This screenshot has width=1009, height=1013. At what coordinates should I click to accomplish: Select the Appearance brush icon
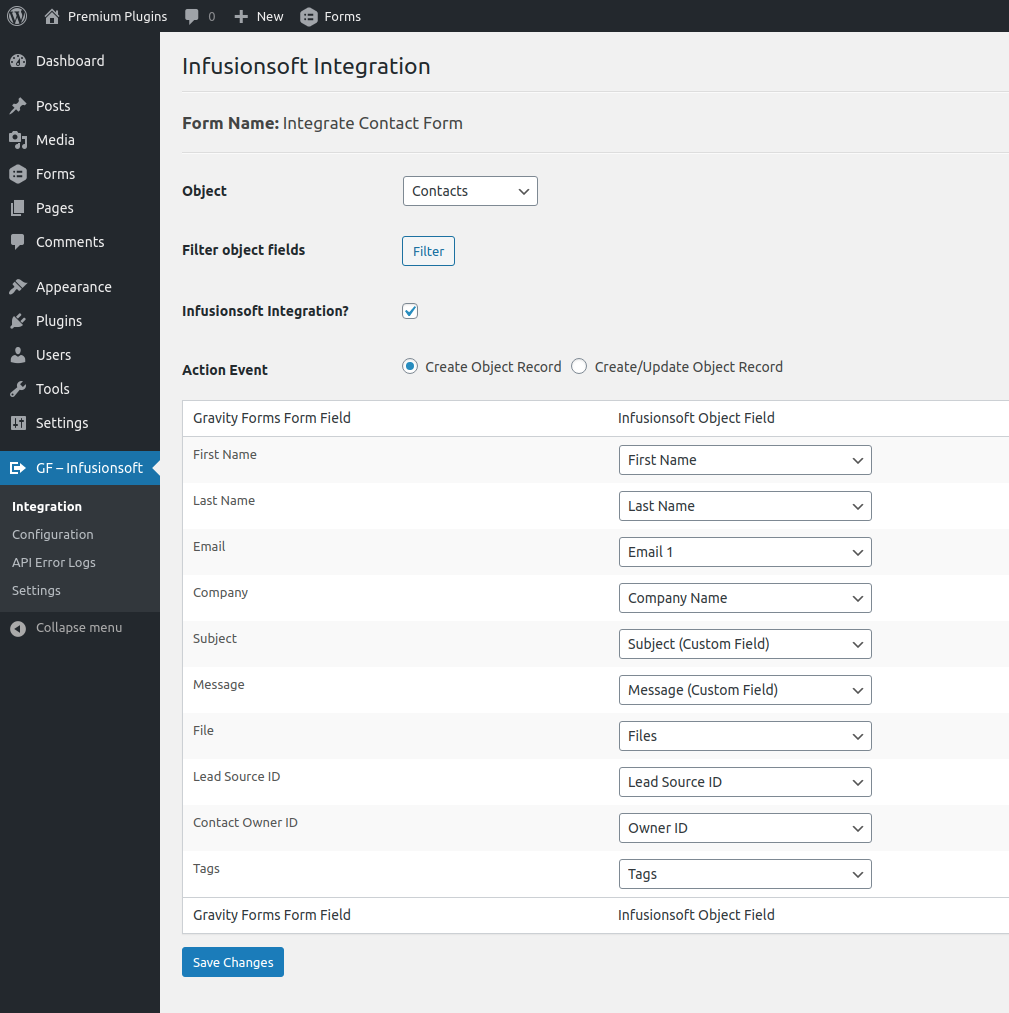coord(19,286)
